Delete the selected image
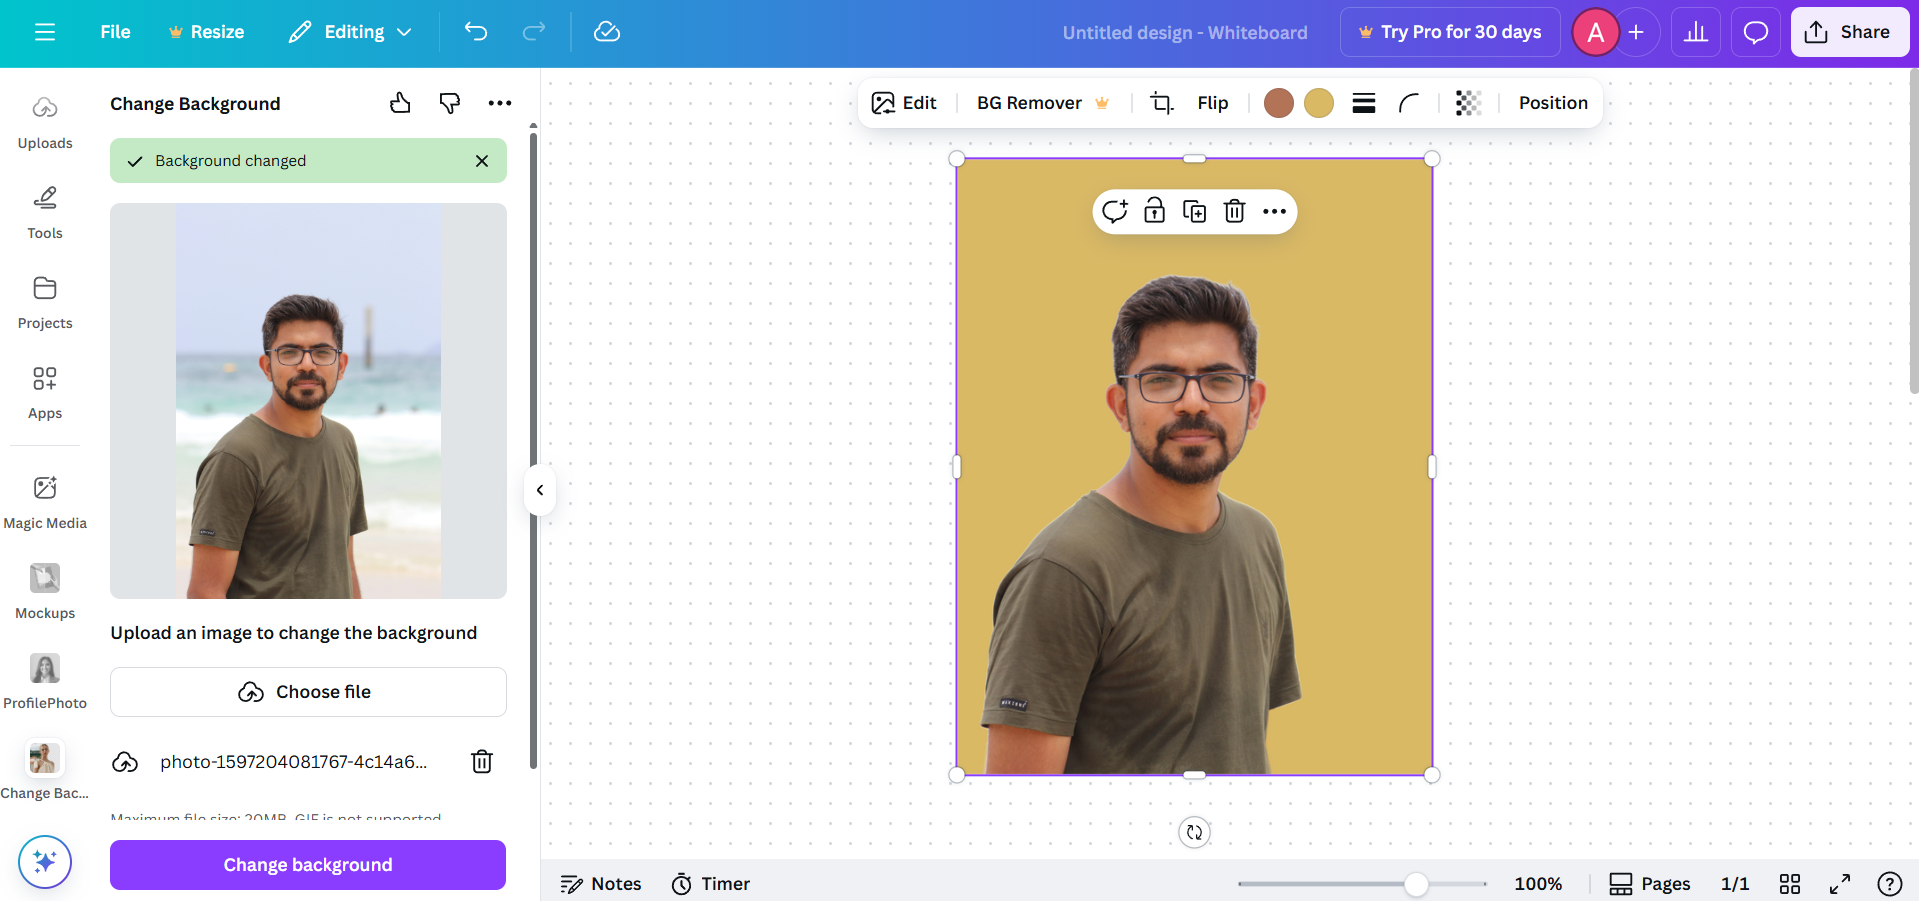 tap(1234, 211)
